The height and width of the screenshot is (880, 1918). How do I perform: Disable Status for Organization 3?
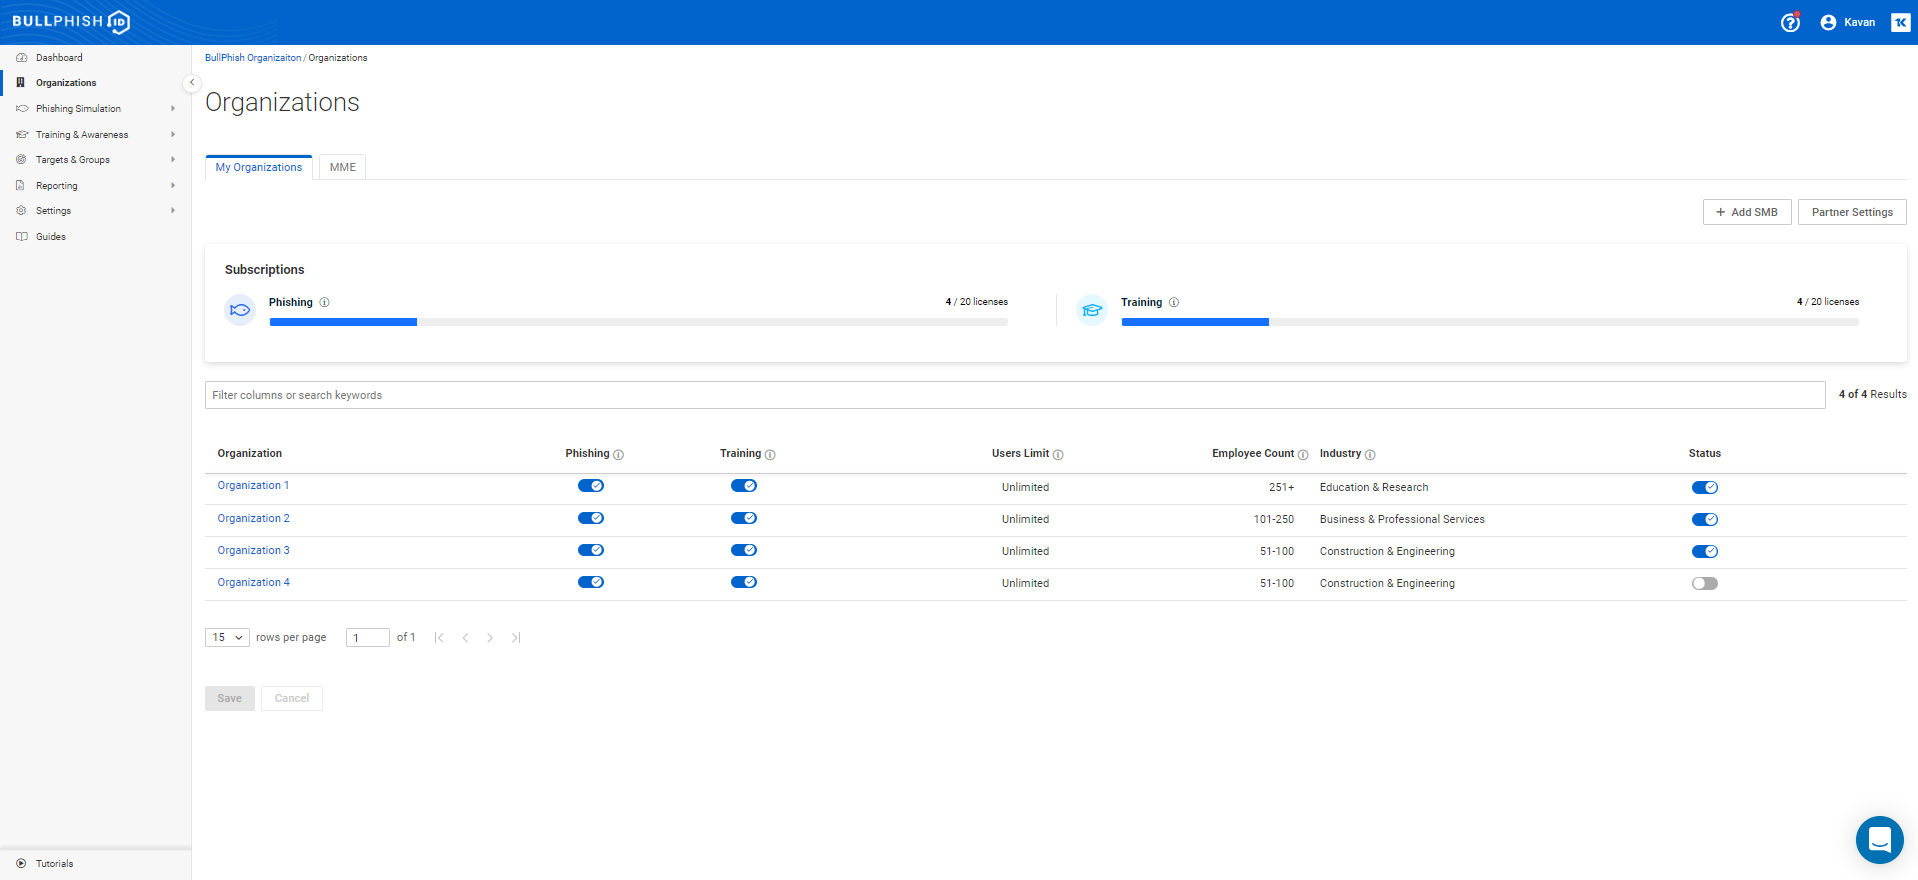pyautogui.click(x=1705, y=552)
